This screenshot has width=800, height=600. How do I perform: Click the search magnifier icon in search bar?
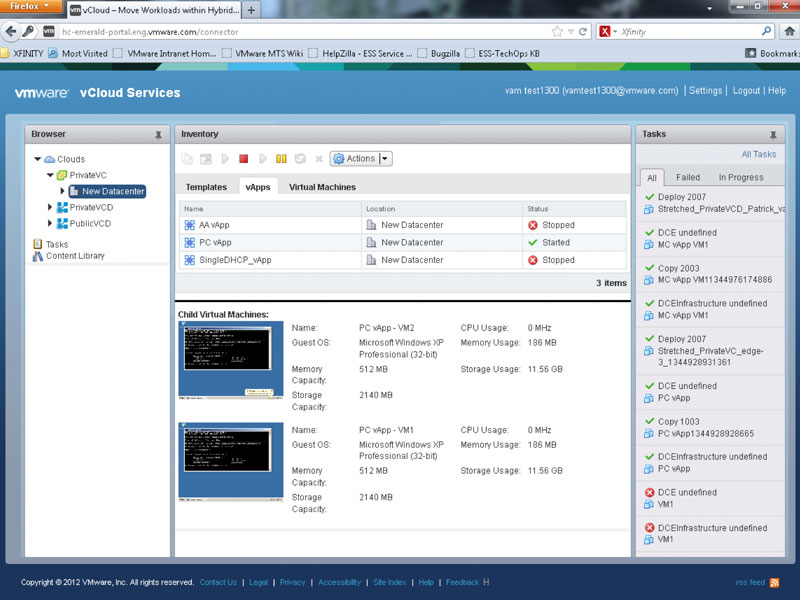pyautogui.click(x=766, y=31)
